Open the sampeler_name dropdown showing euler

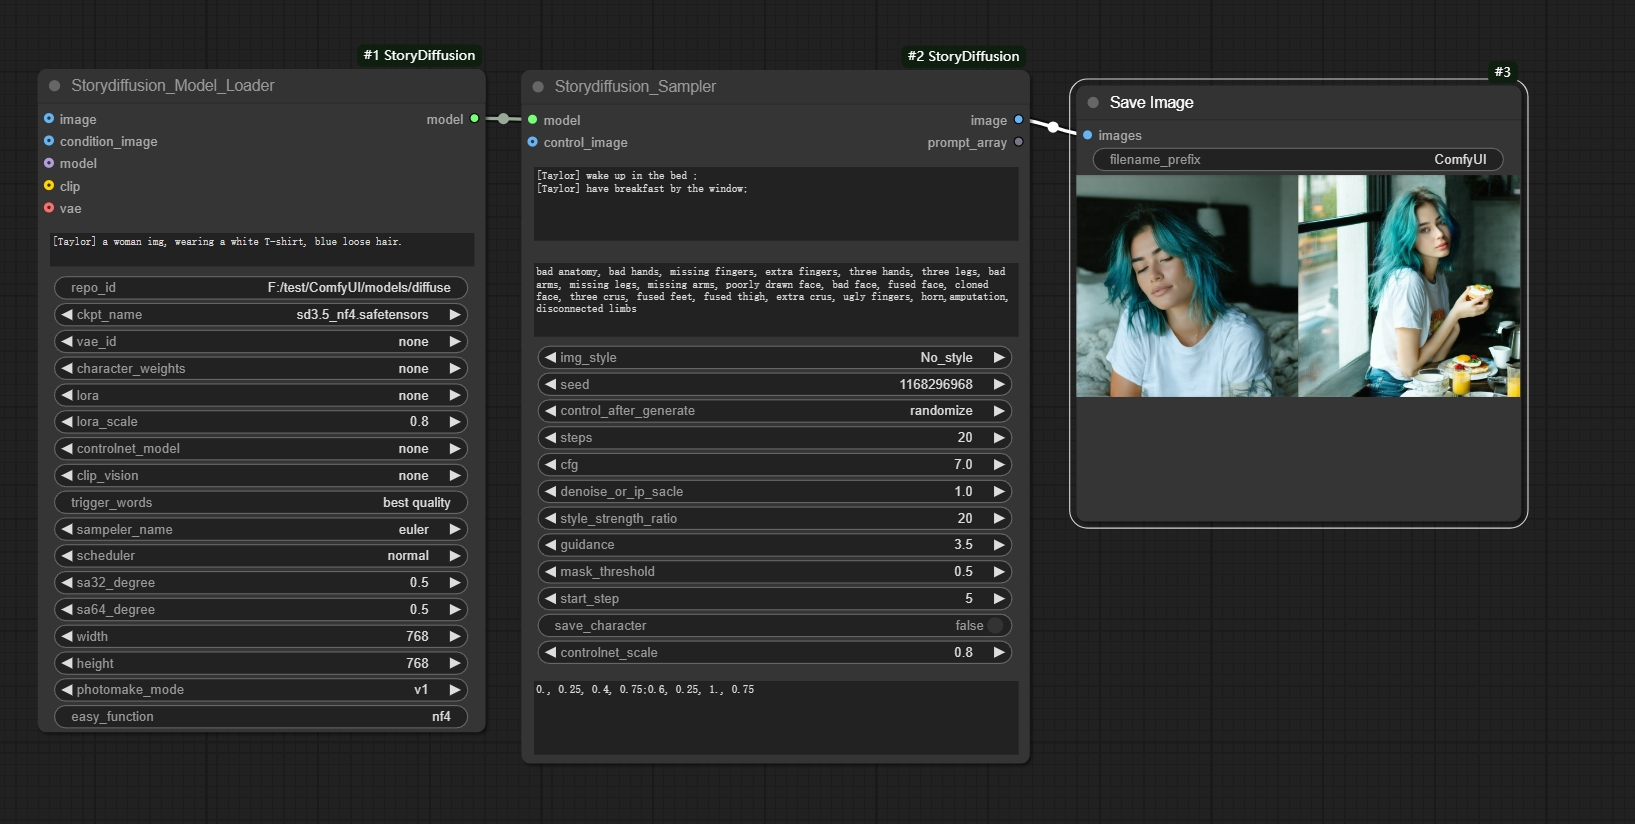pyautogui.click(x=260, y=529)
